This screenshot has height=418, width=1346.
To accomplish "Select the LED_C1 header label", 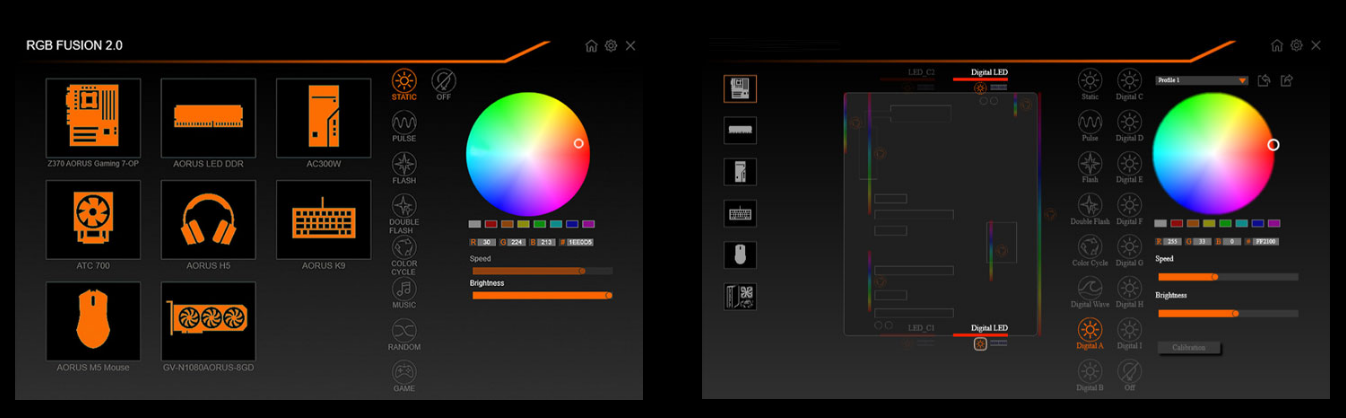I will tap(922, 328).
